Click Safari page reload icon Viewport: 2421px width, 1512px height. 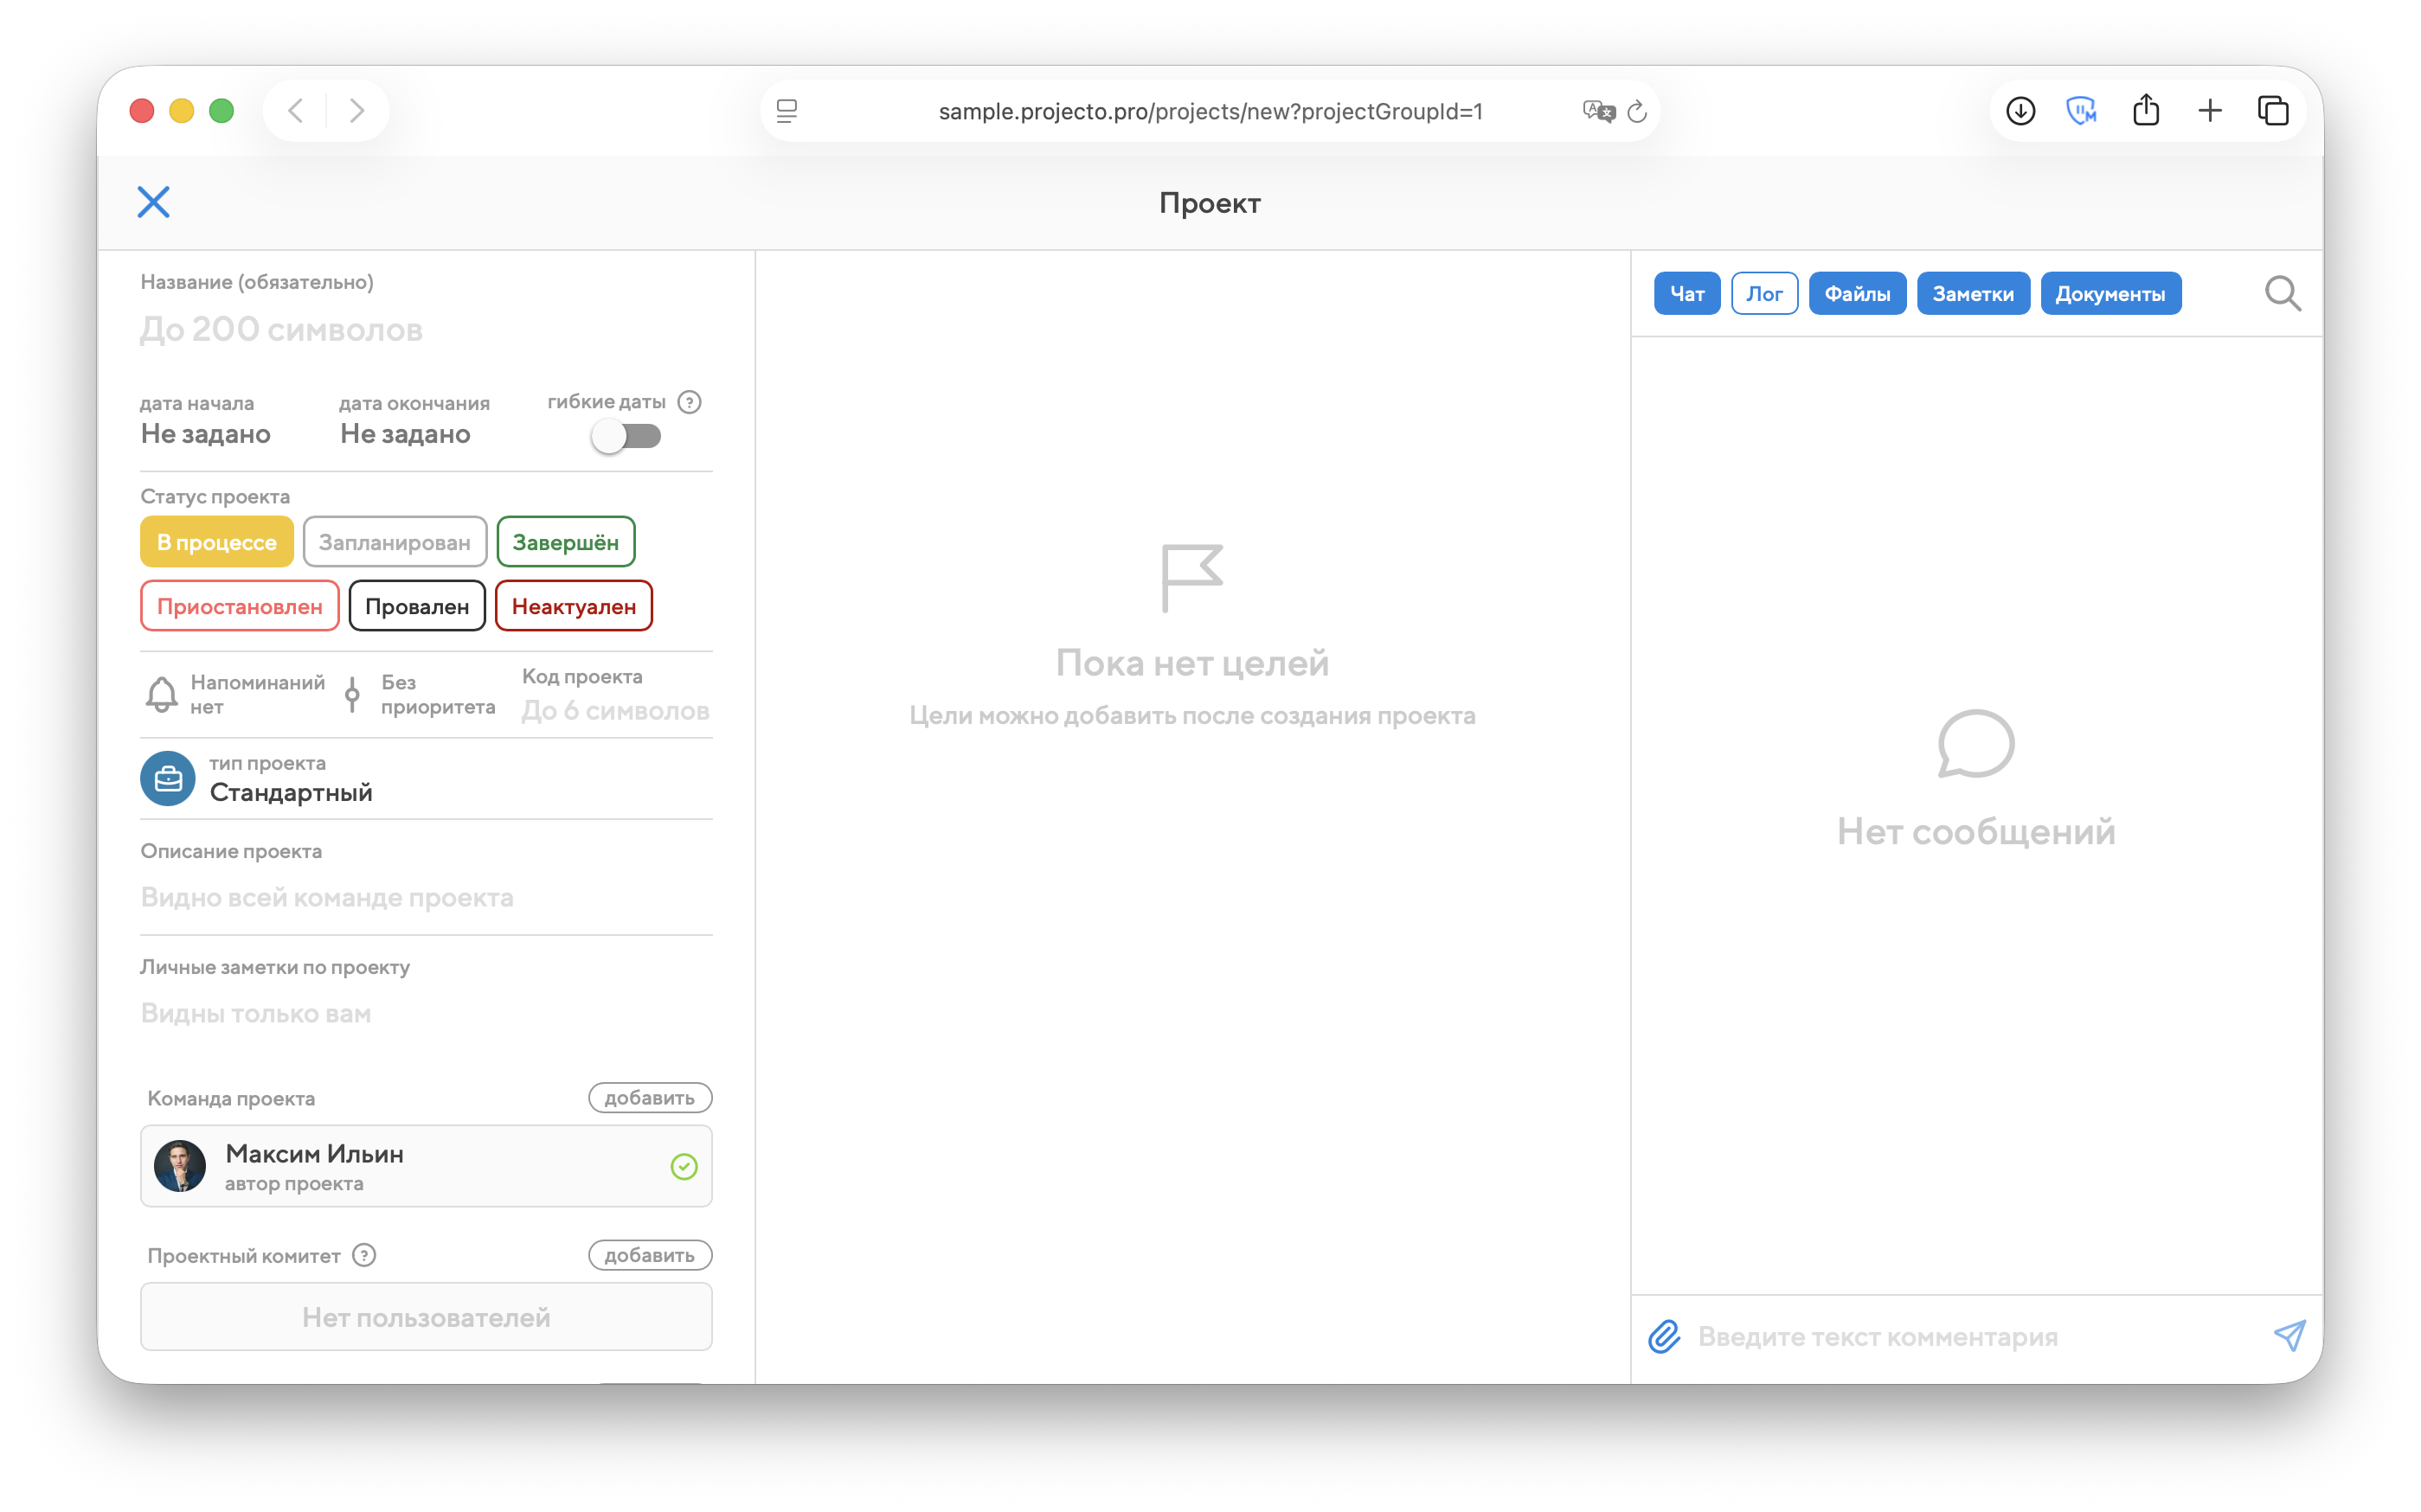1636,112
